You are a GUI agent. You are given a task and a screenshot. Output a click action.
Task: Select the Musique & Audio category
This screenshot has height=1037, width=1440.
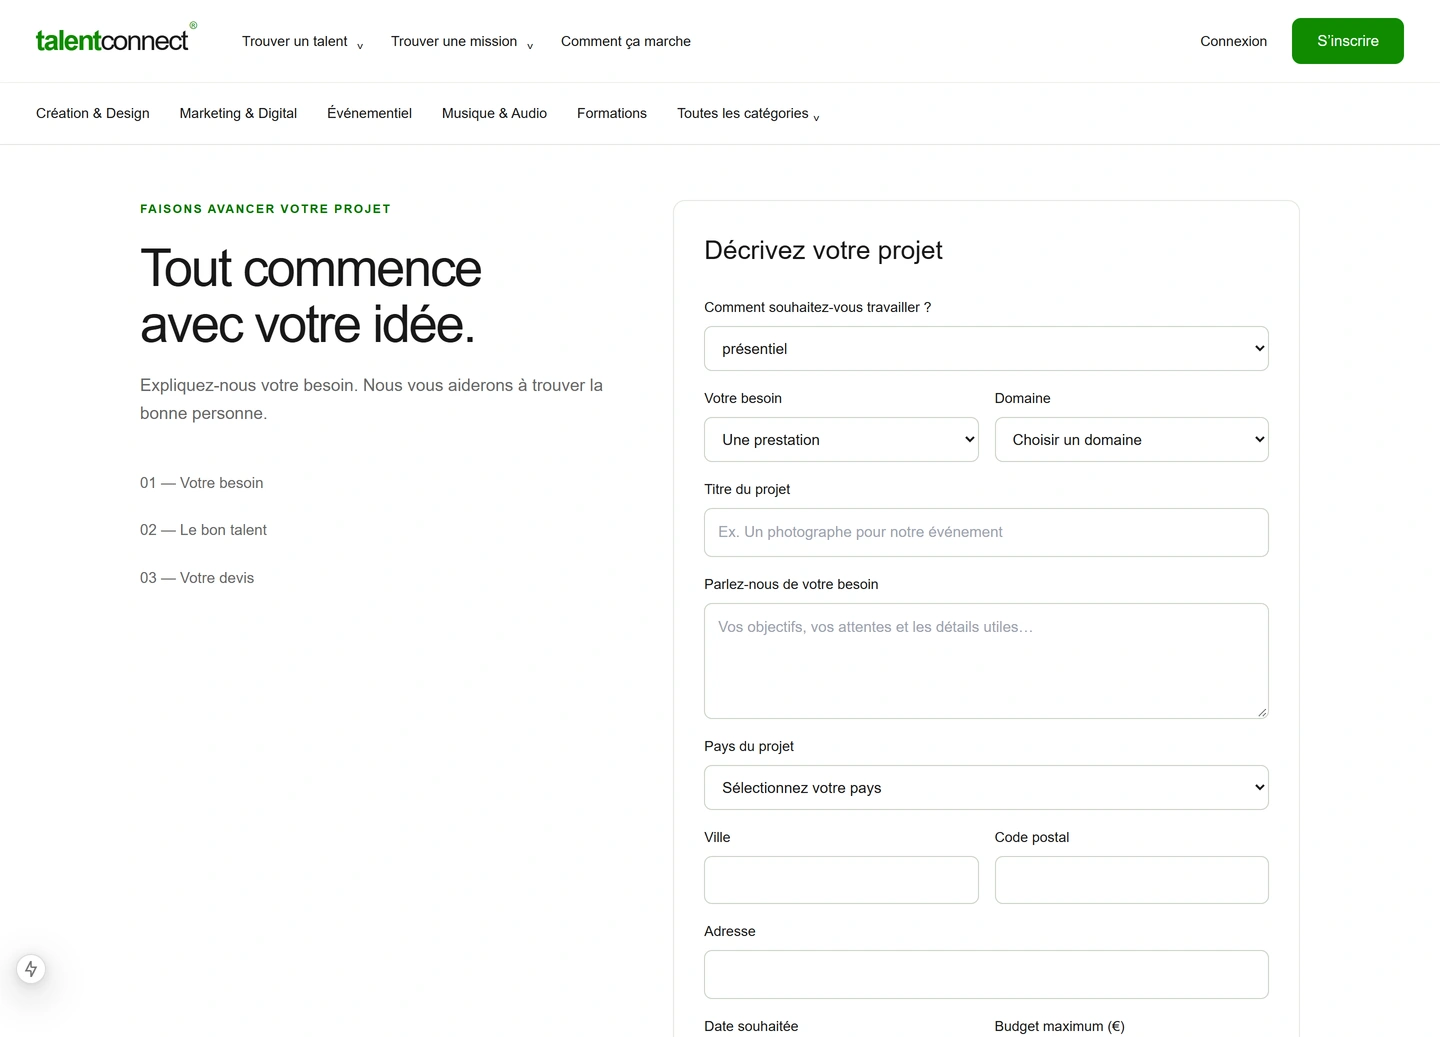coord(494,113)
